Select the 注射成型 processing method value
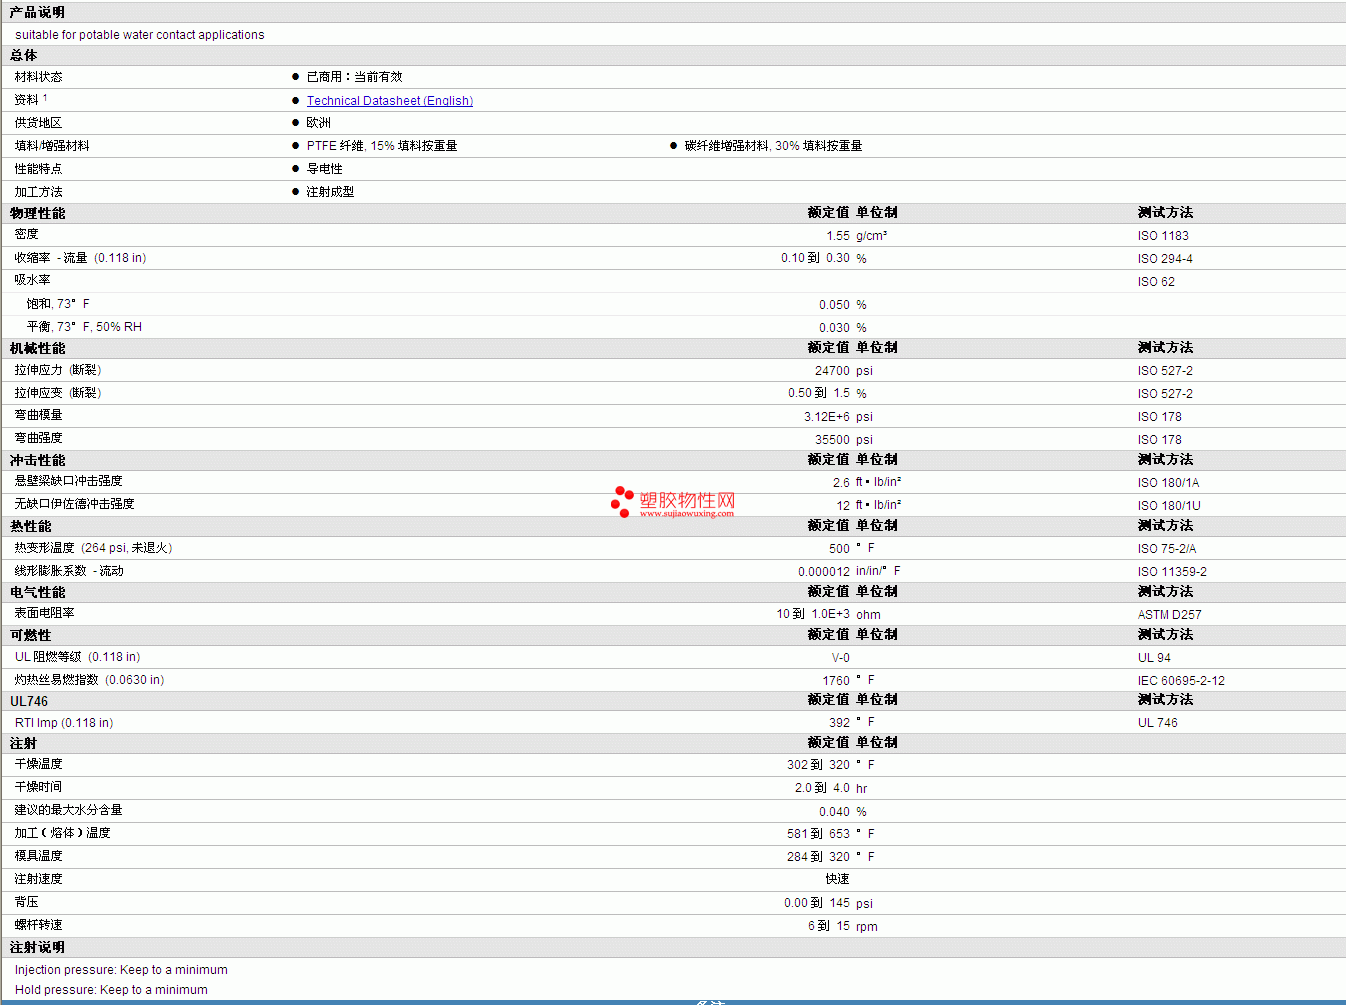1346x1005 pixels. pos(331,192)
